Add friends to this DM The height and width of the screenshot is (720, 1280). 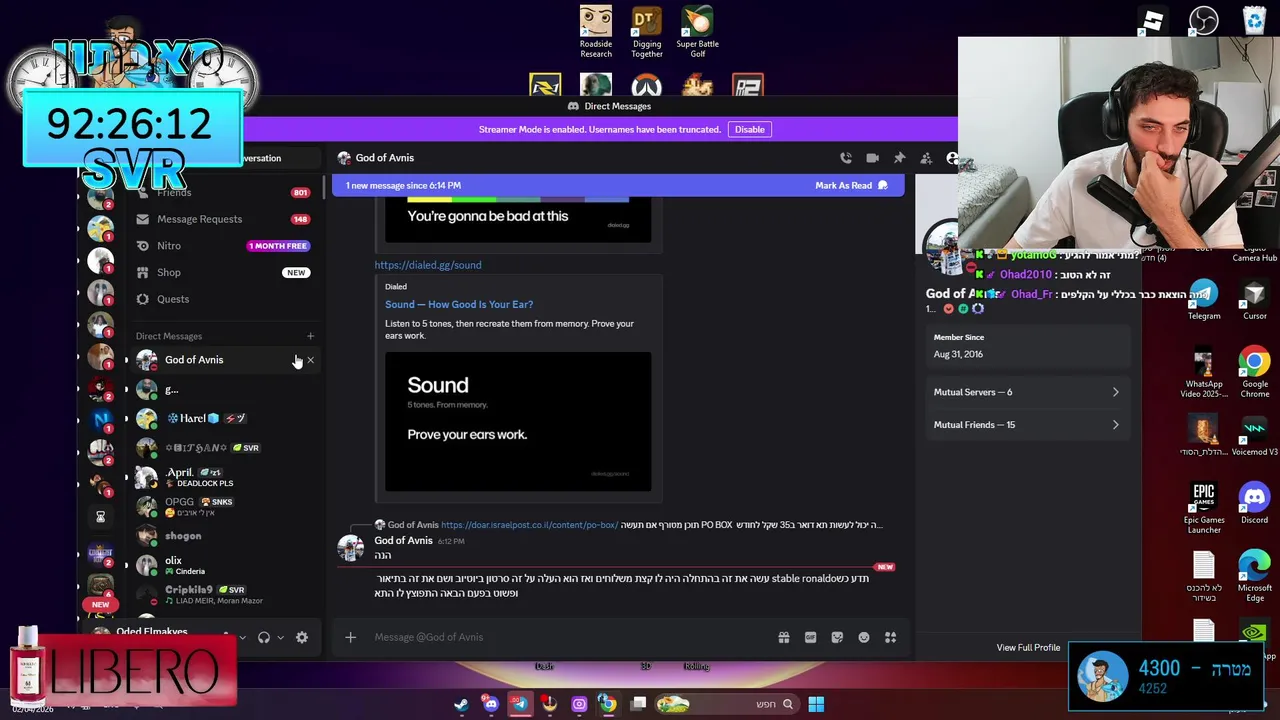(x=926, y=158)
